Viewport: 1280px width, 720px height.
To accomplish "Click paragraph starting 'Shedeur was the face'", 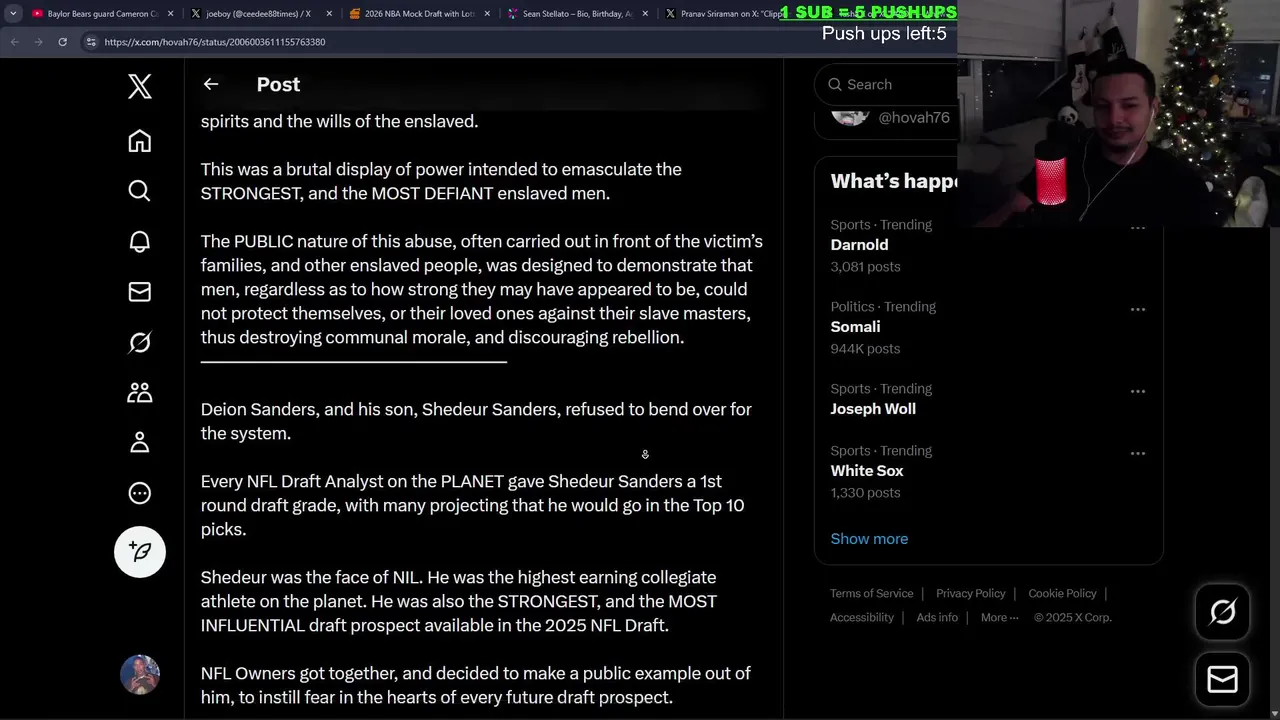I will pos(459,601).
